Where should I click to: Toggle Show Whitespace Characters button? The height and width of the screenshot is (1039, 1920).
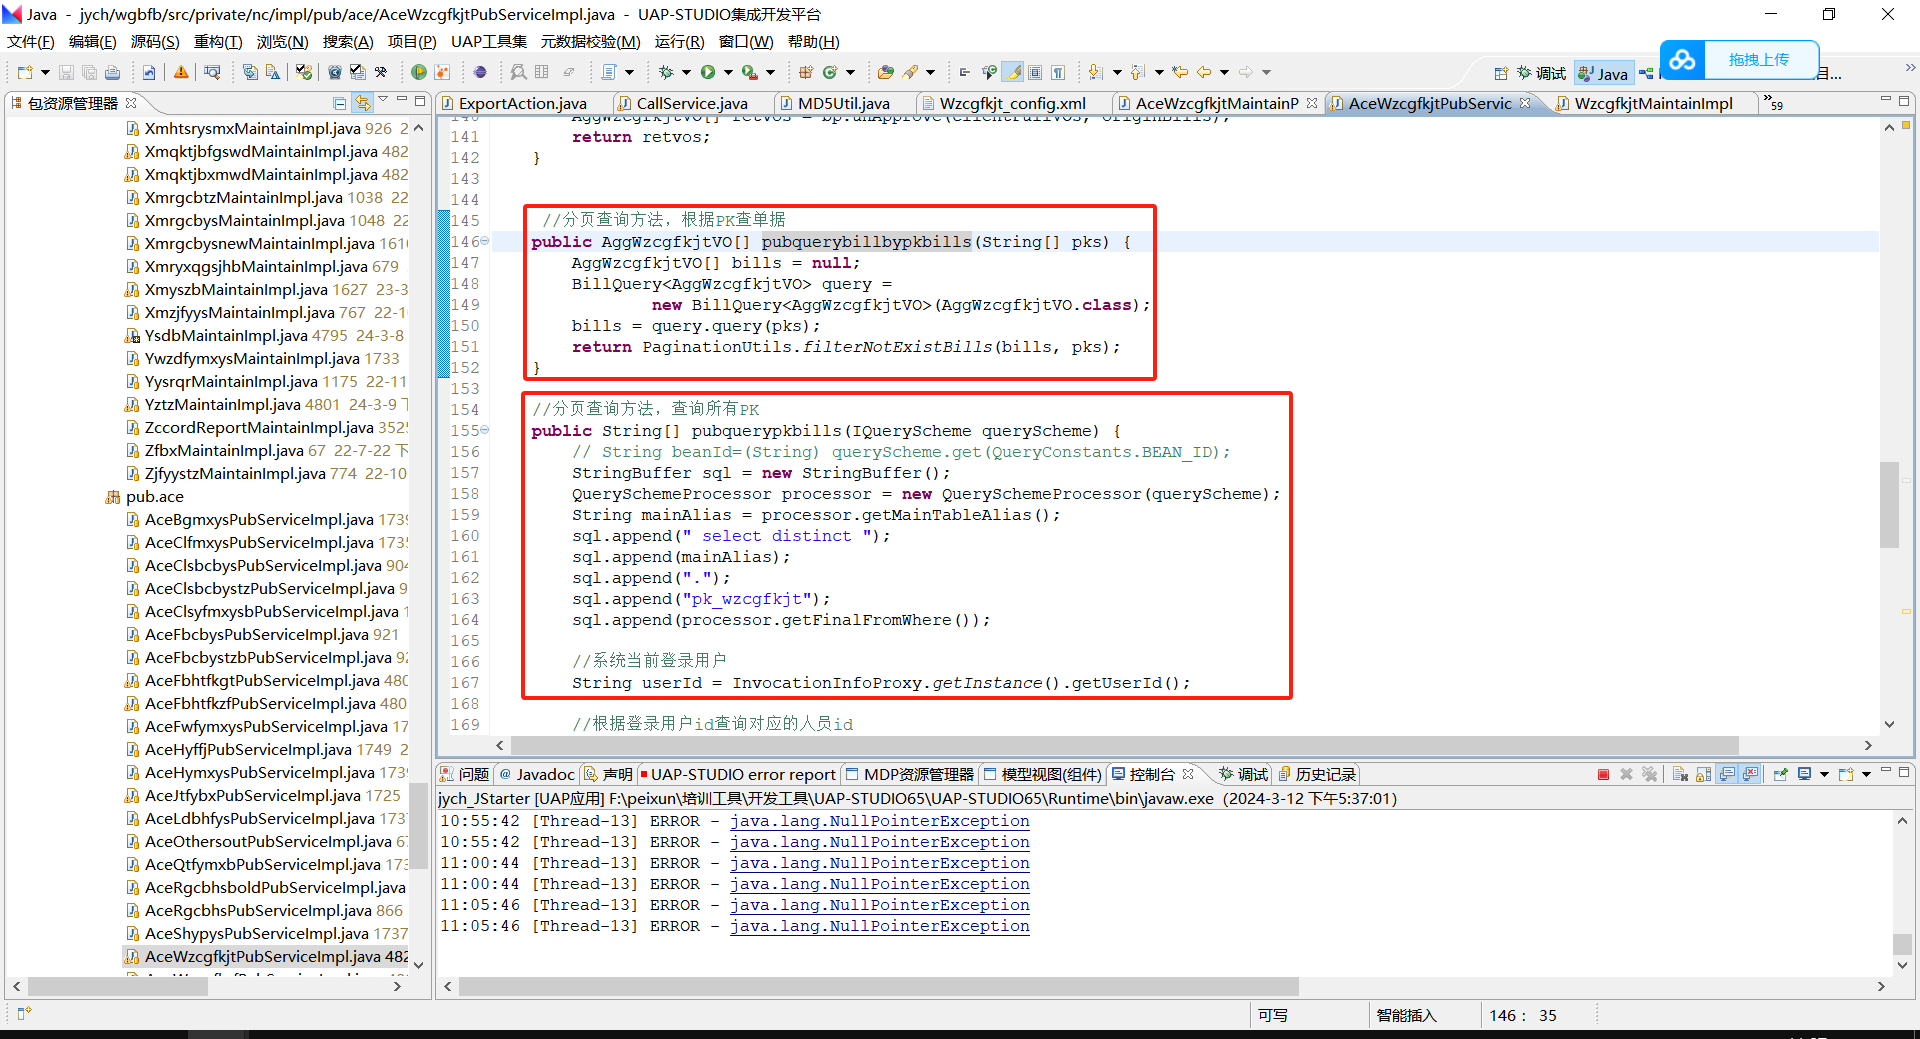pyautogui.click(x=1058, y=72)
